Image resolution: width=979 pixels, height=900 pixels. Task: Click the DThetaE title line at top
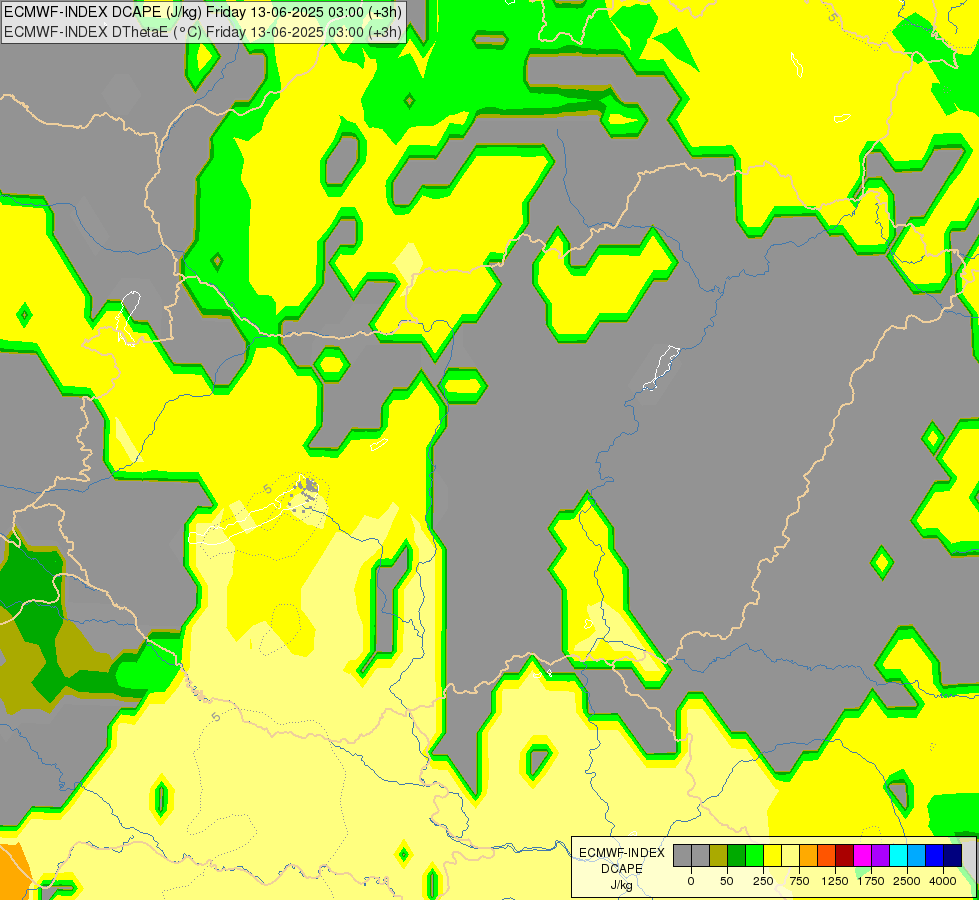(x=203, y=31)
